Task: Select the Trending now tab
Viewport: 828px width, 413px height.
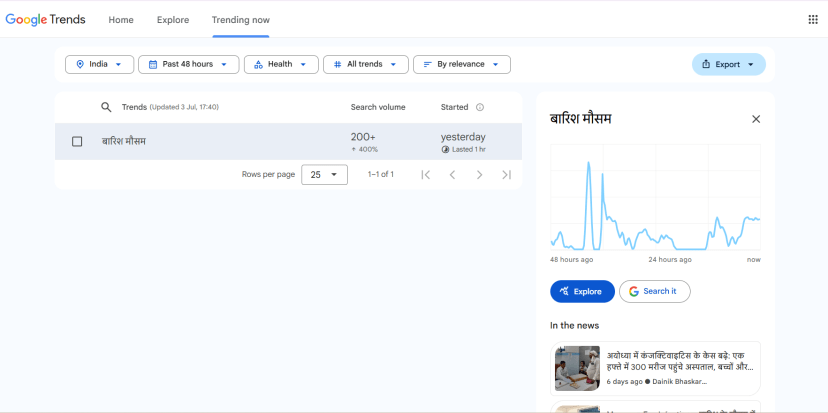Action: click(x=241, y=20)
